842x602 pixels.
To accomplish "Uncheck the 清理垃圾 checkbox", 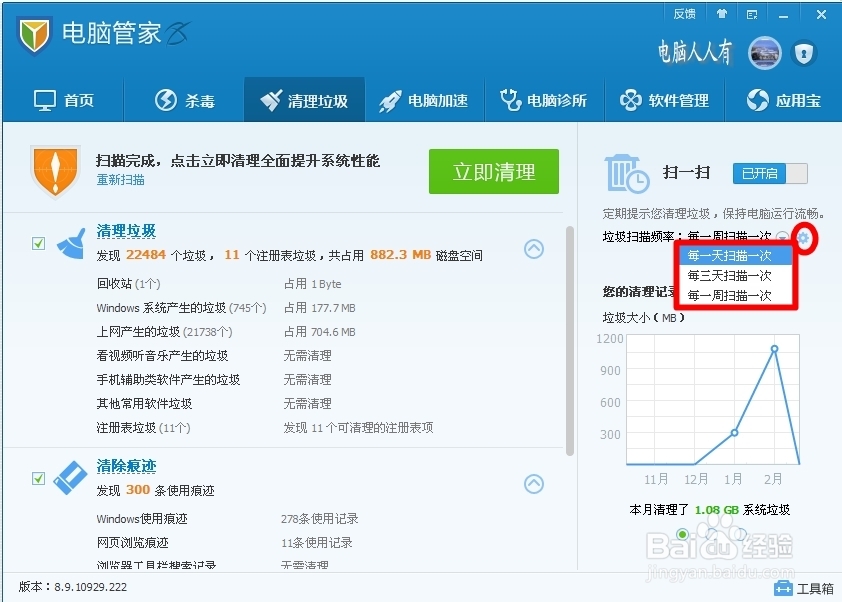I will point(38,243).
